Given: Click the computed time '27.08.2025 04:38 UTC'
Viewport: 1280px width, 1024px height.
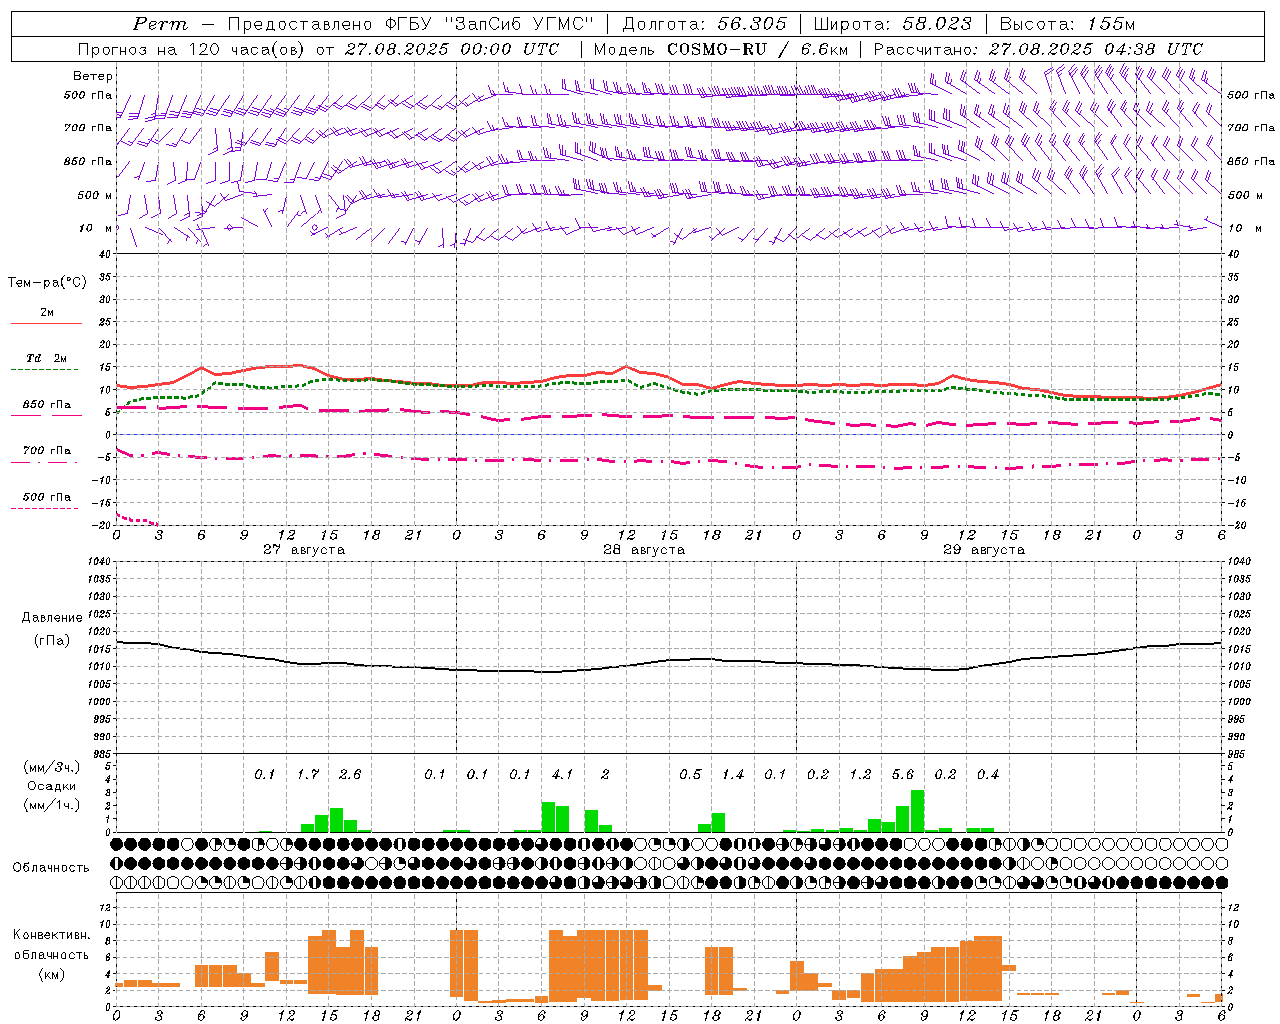Looking at the screenshot, I should 1095,49.
